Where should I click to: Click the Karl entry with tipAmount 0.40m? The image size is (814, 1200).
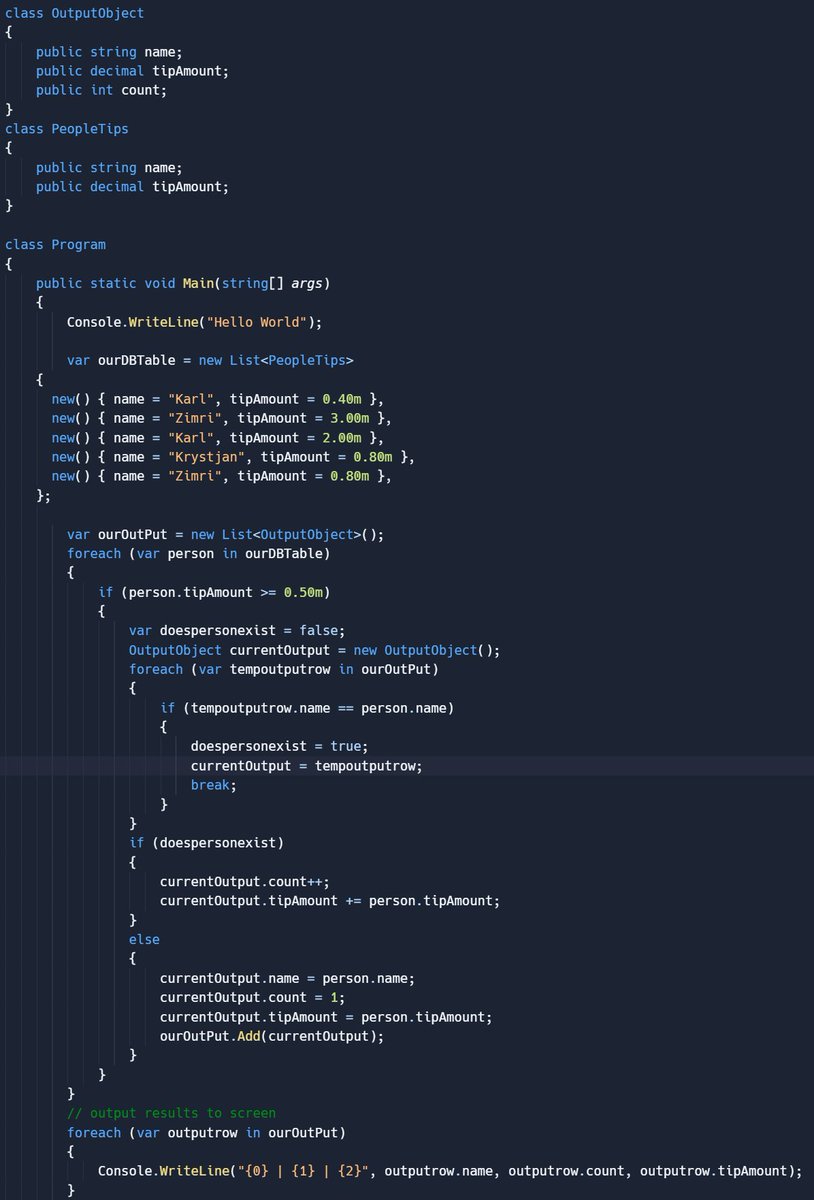218,399
